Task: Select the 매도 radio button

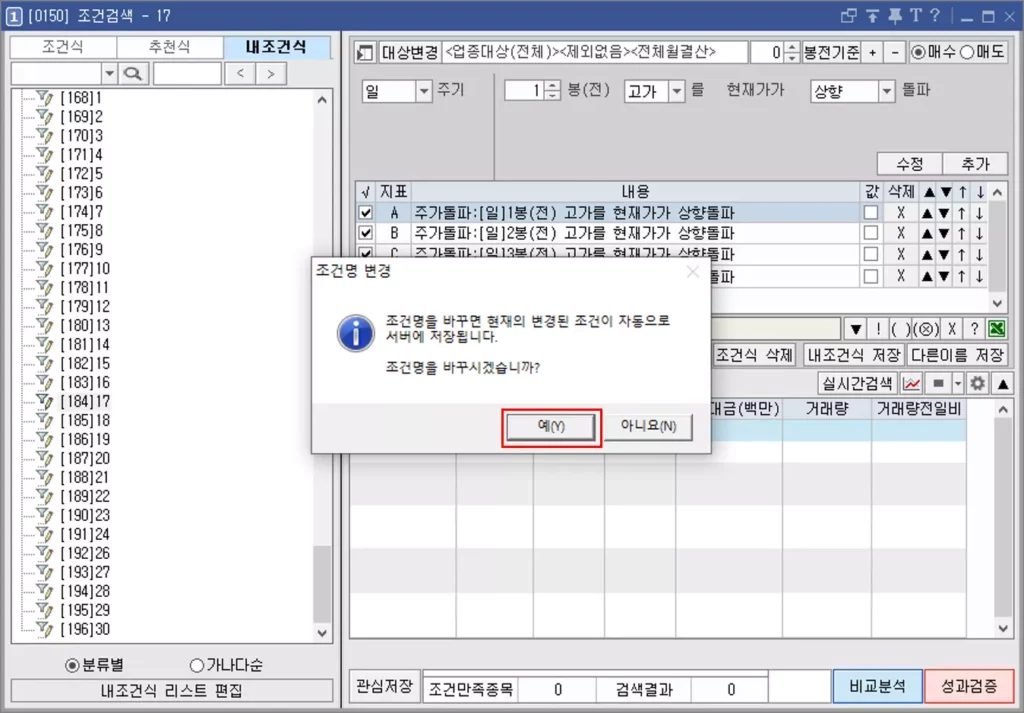Action: tap(967, 52)
